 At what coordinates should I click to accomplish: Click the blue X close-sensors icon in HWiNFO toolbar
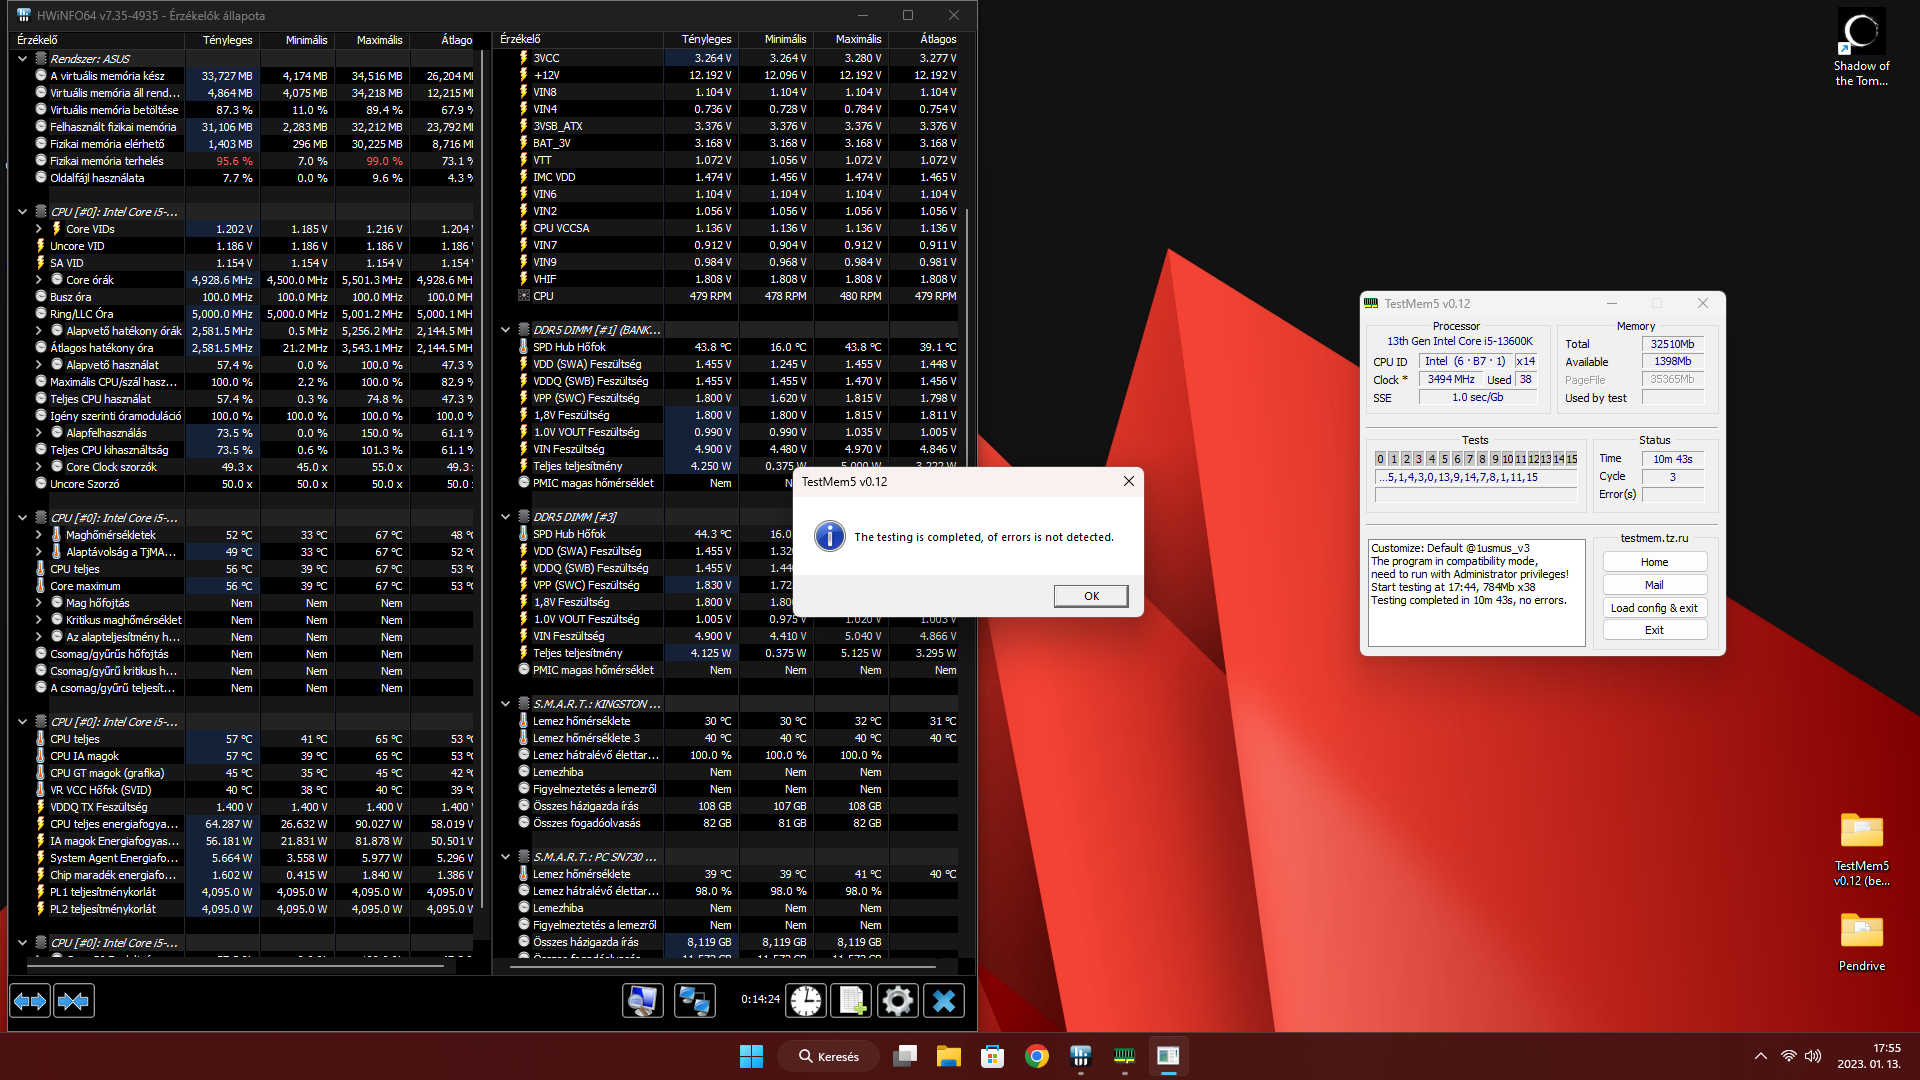(944, 1001)
